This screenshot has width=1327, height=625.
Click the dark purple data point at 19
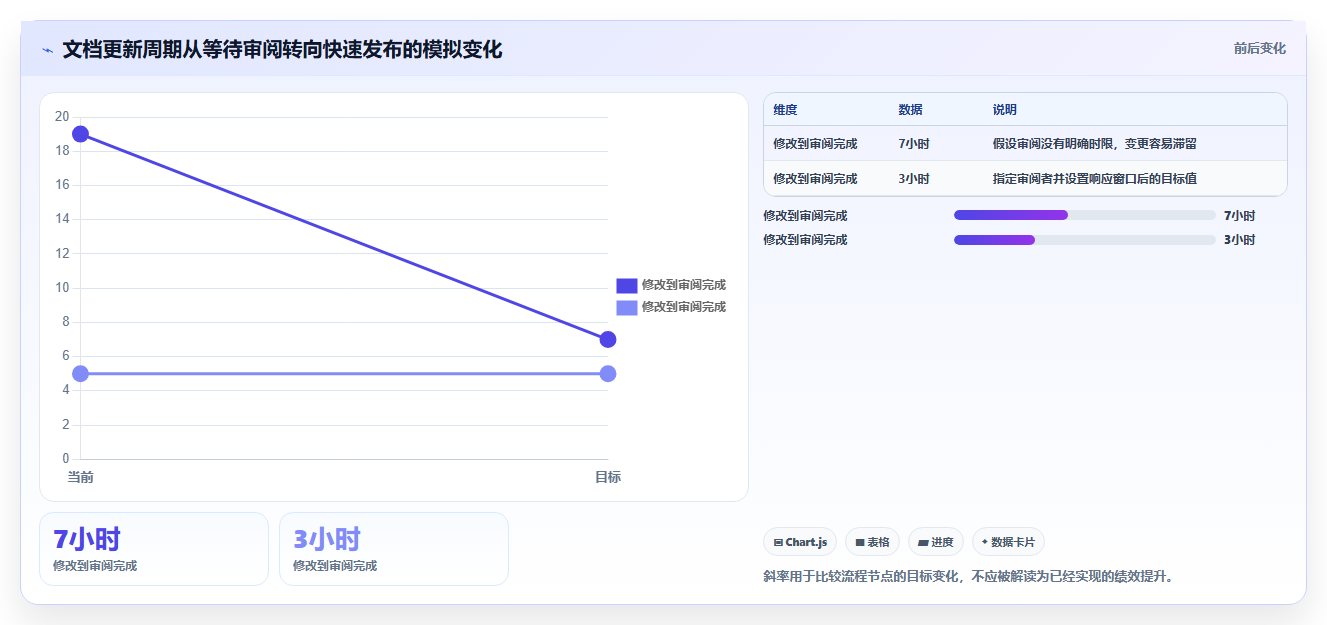click(x=80, y=134)
